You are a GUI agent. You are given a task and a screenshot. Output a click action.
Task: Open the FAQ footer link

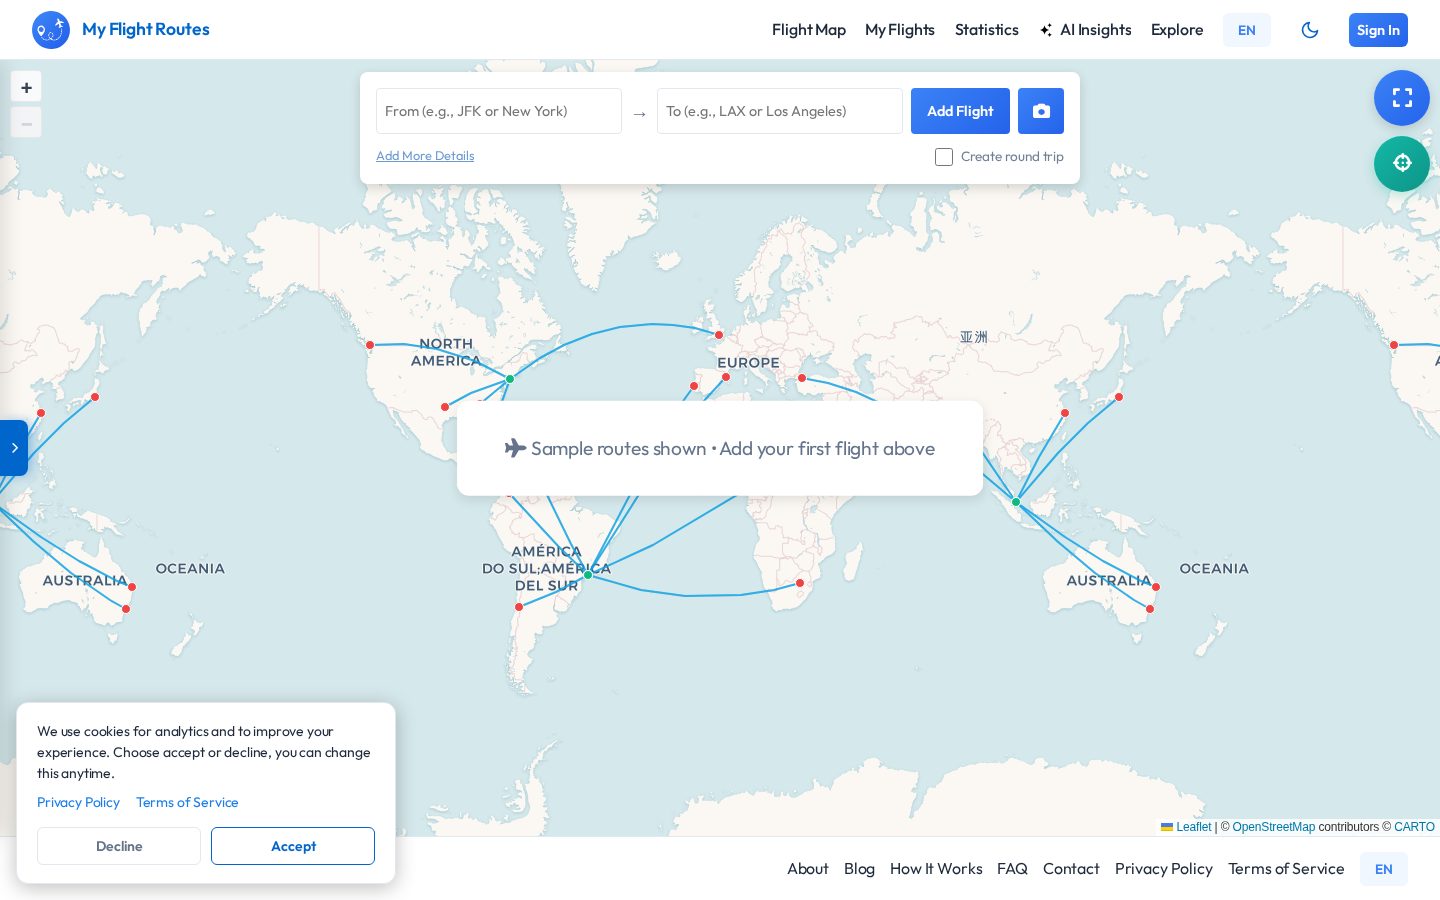(x=1012, y=869)
